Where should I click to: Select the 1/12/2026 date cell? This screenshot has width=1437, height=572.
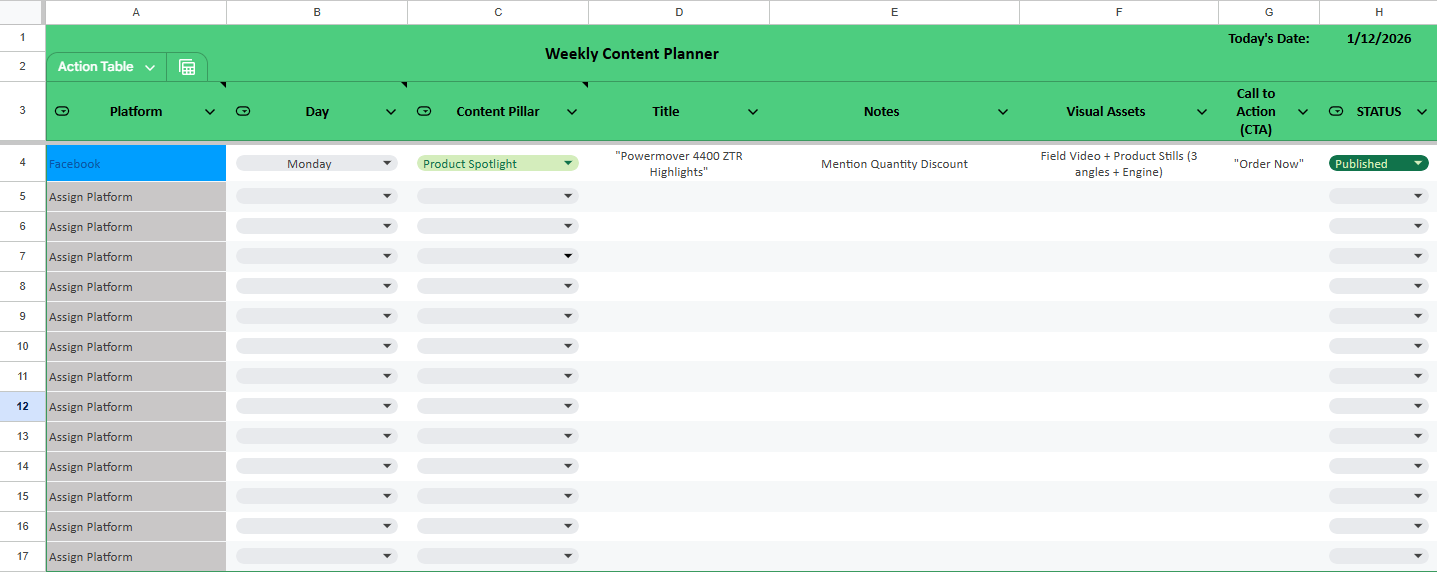[x=1379, y=38]
